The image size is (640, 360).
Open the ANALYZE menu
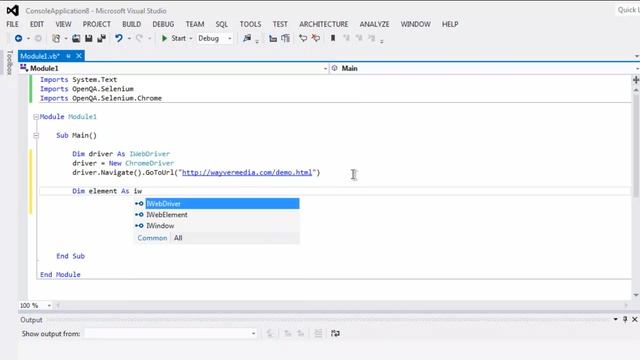374,24
